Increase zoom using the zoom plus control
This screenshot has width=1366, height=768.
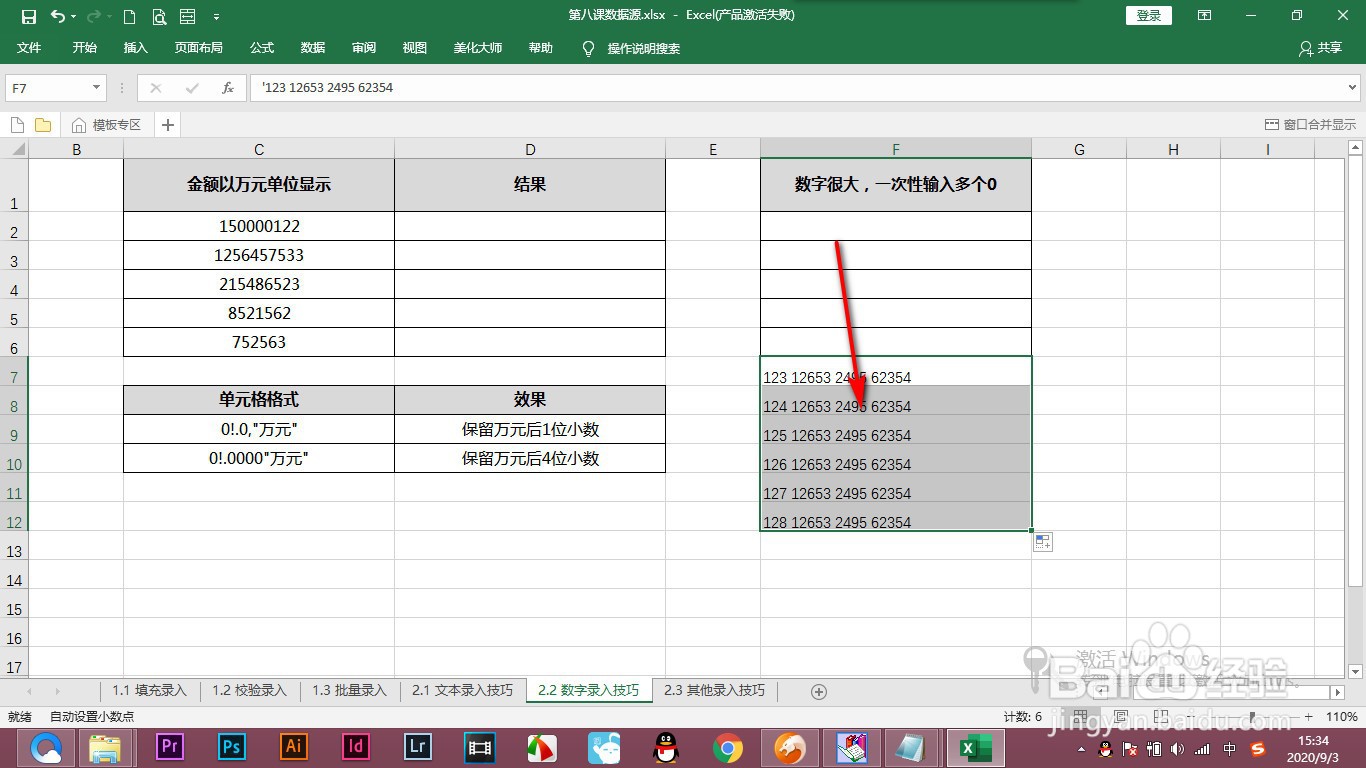pyautogui.click(x=1308, y=716)
